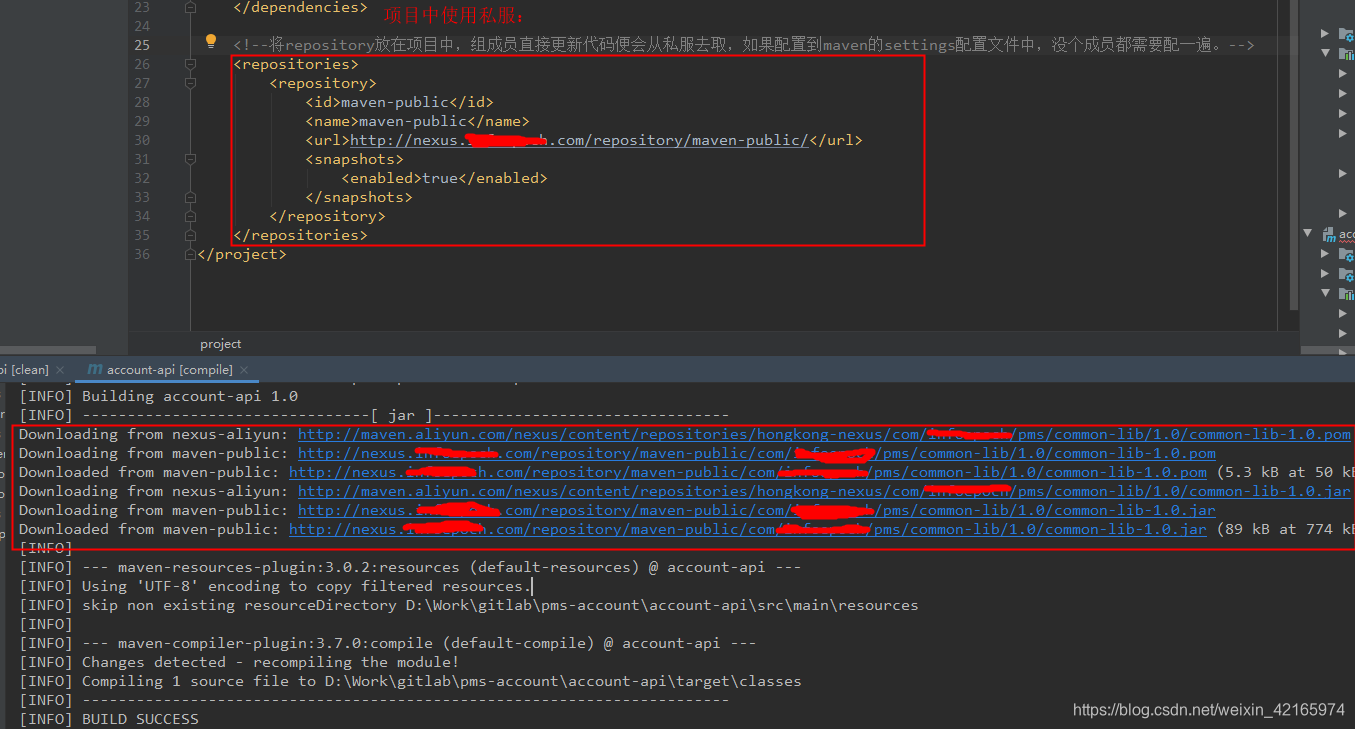This screenshot has width=1355, height=729.
Task: Open 'Downloaded from maven-public' common-lib-1.0.jar link
Action: click(748, 529)
